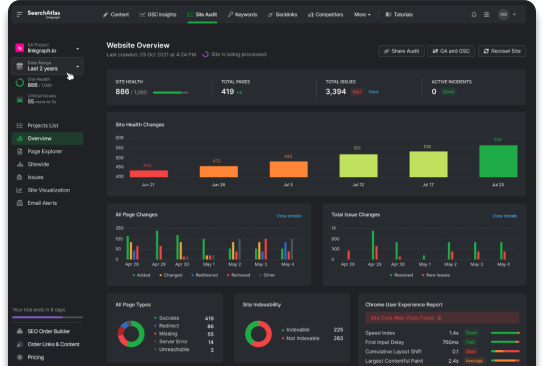The width and height of the screenshot is (544, 366).
Task: Expand the Date Range Last 2 years dropdown
Action: point(48,66)
